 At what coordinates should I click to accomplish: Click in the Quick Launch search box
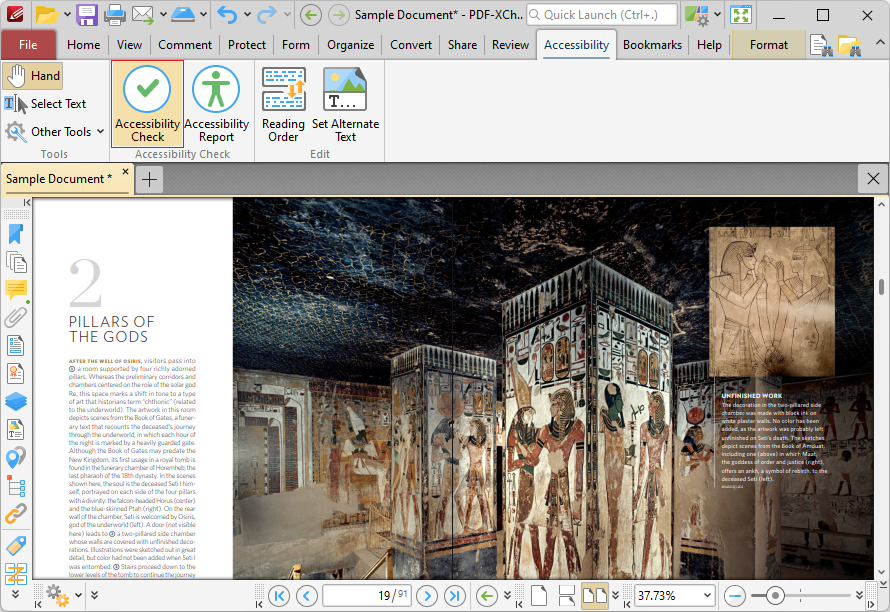pos(602,15)
